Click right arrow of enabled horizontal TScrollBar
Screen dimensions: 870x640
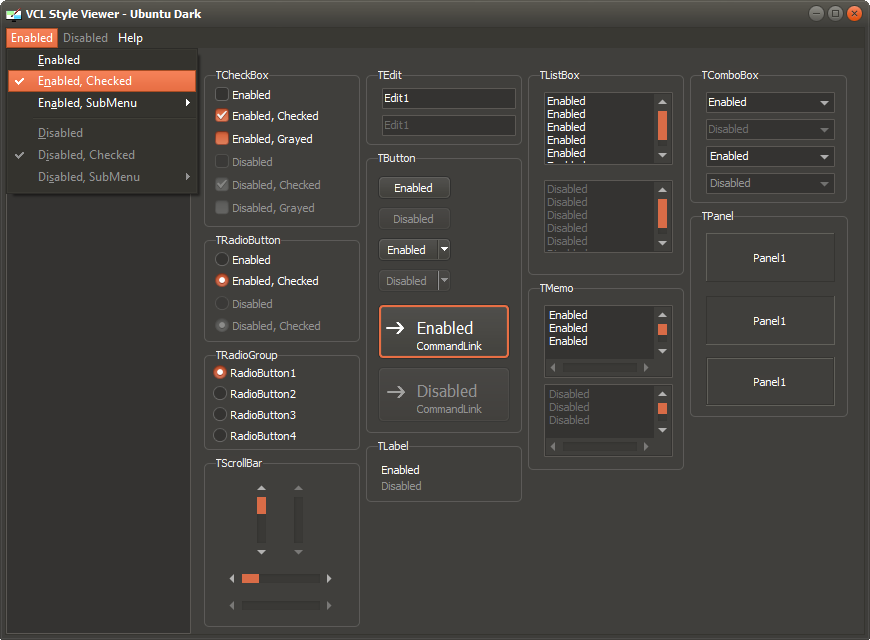point(329,578)
